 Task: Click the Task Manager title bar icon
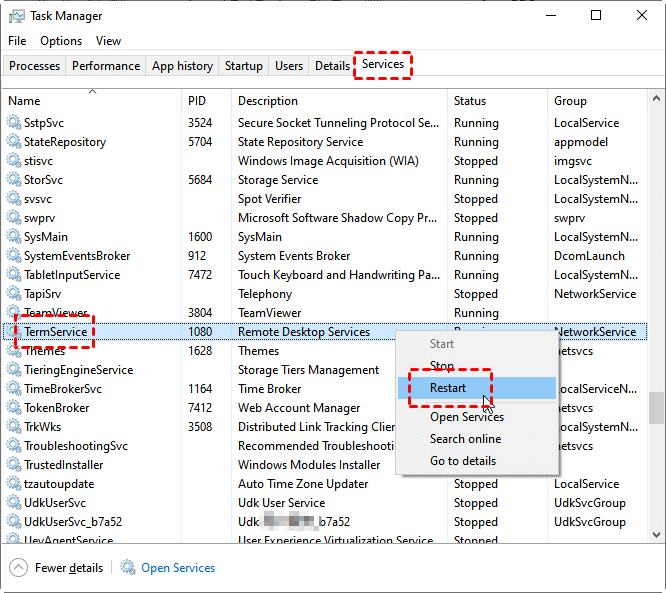[x=16, y=16]
